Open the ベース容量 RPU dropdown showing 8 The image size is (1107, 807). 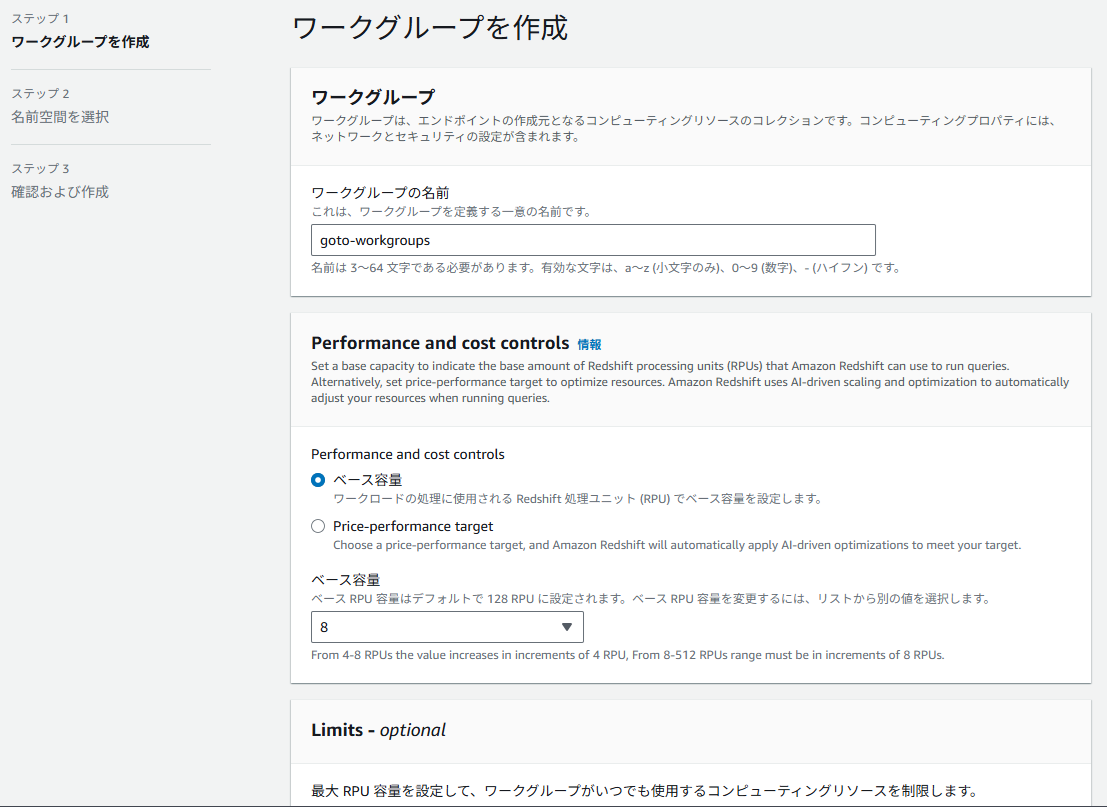(446, 627)
